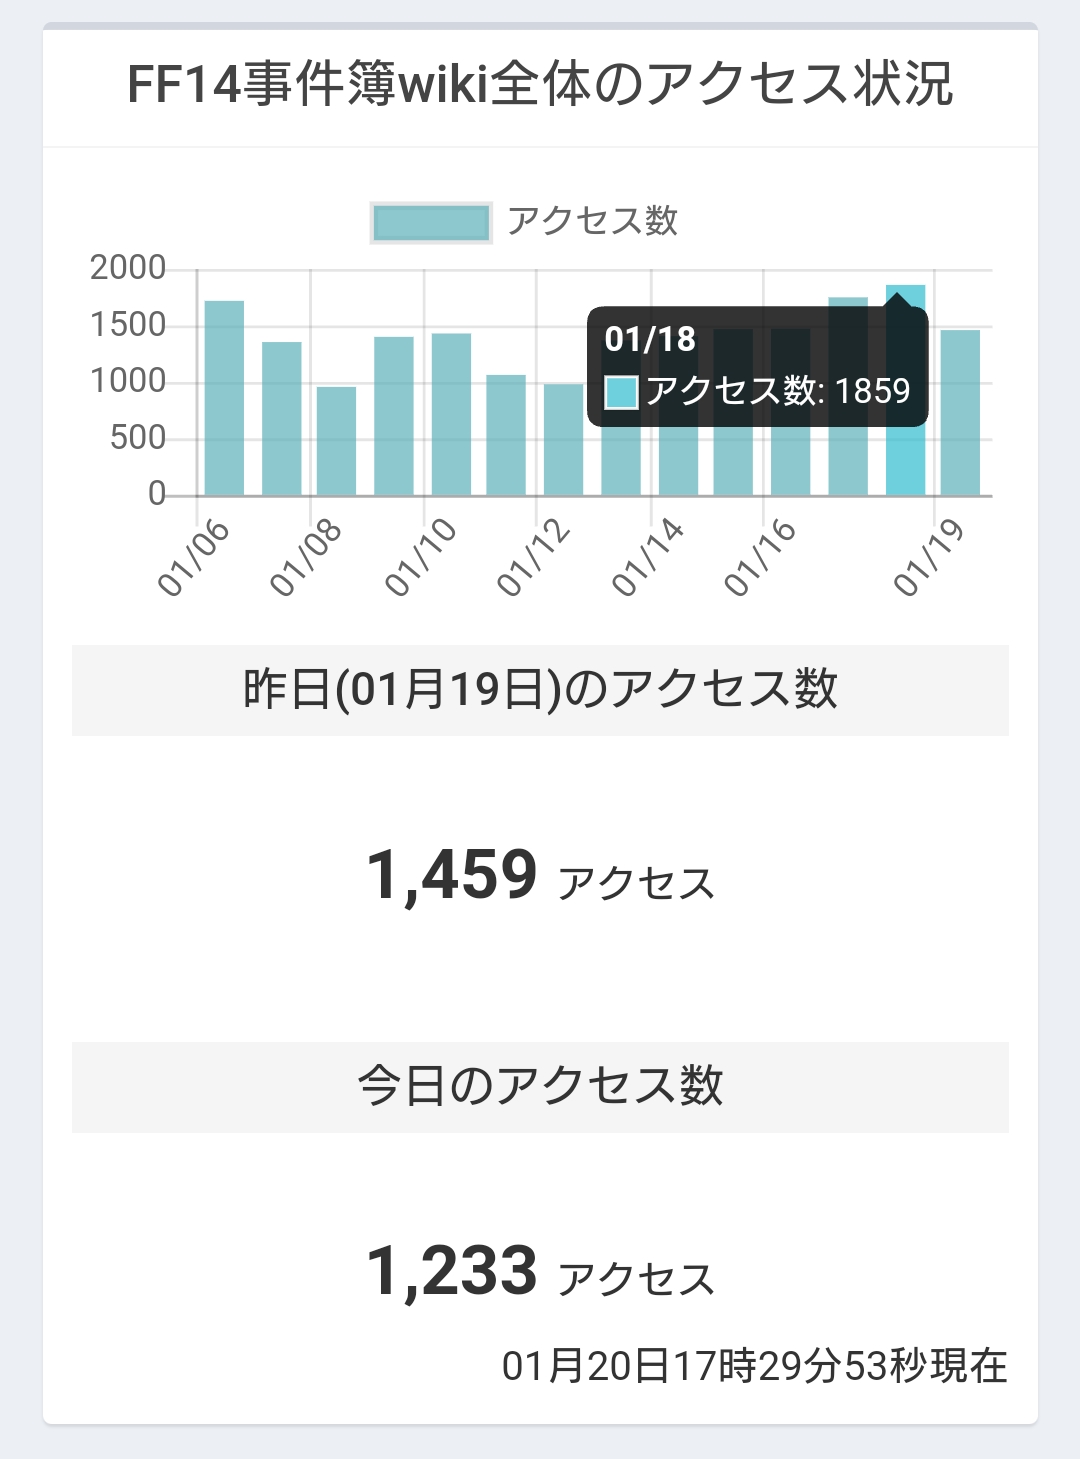Click the アクセス数 legend label
This screenshot has height=1459, width=1080.
[592, 221]
